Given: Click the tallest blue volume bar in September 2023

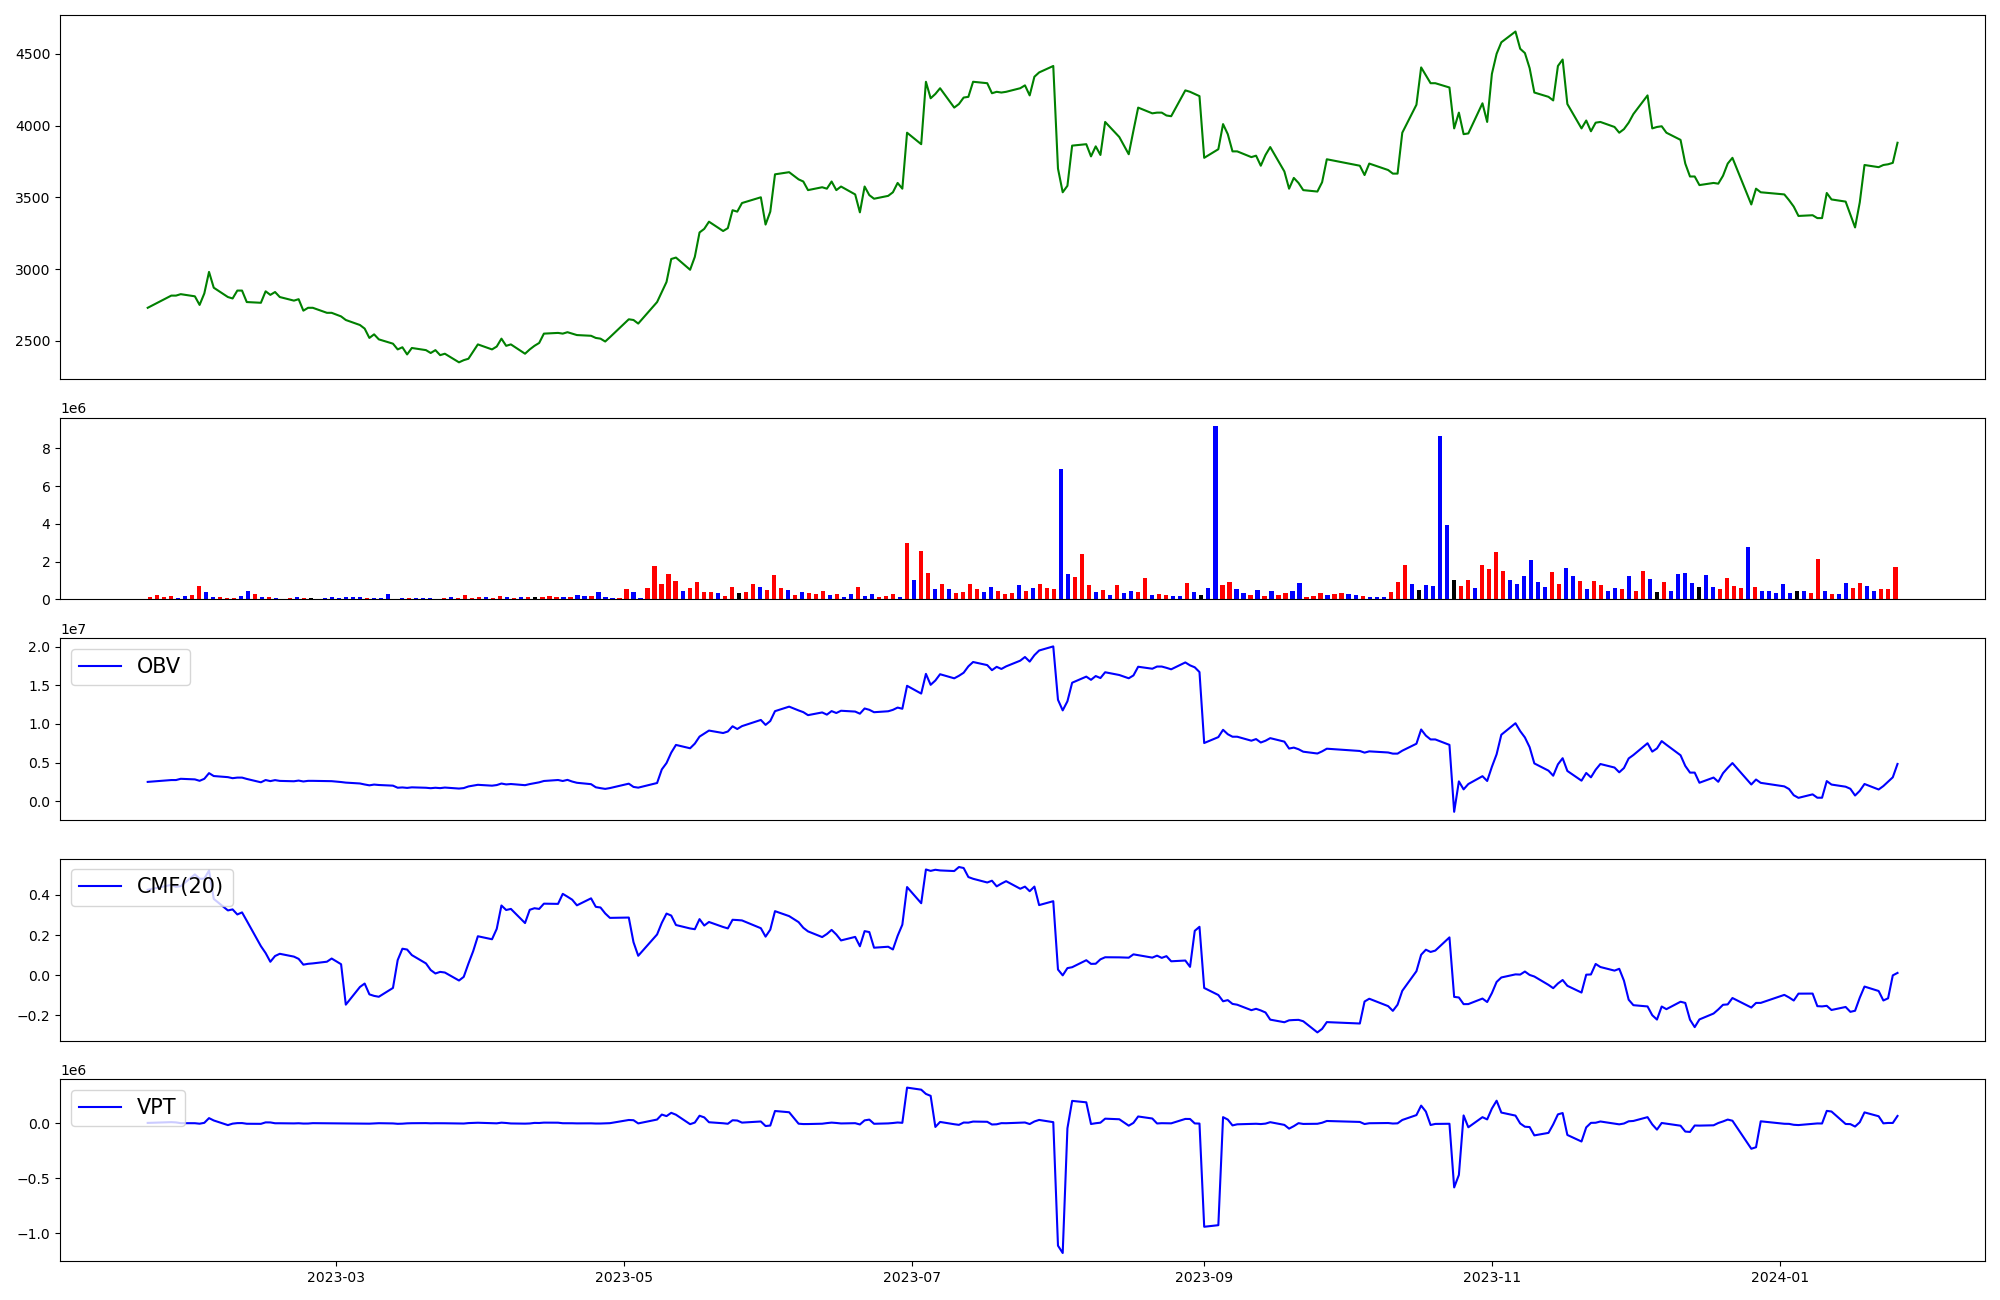Looking at the screenshot, I should pos(1215,513).
